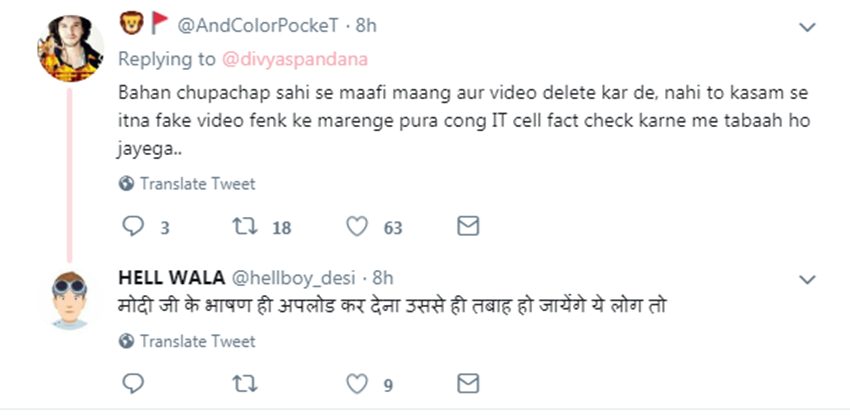
Task: Message HELL WALA's tweet using envelope icon
Action: coord(467,384)
